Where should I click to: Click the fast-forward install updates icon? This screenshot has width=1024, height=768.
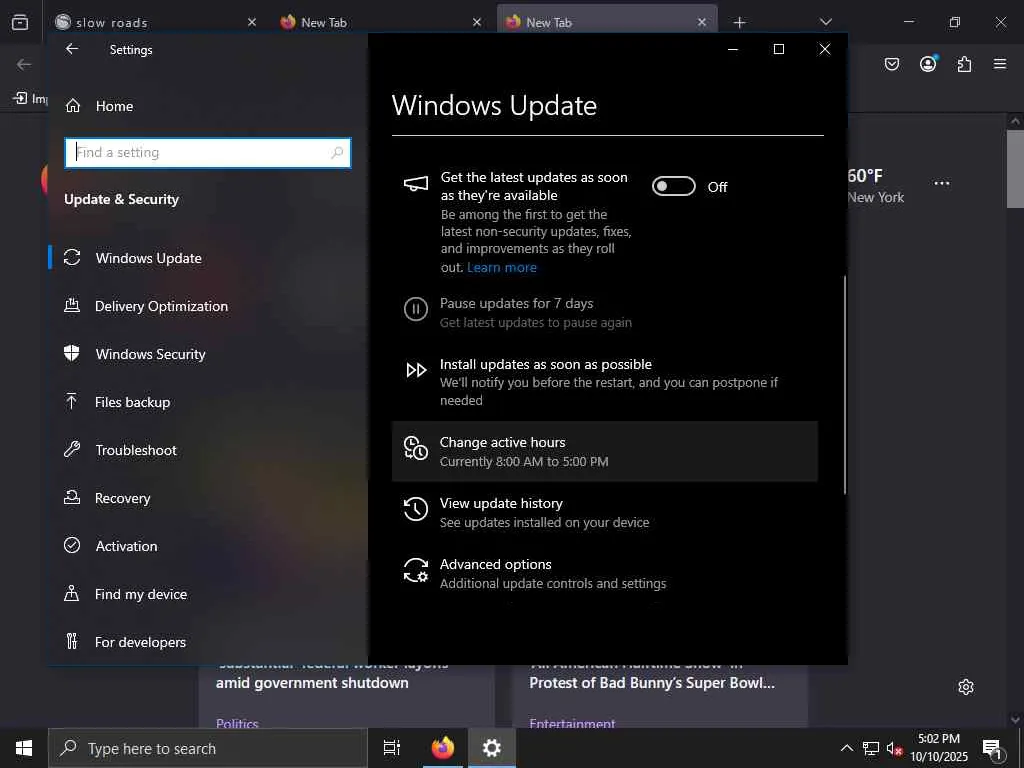416,370
